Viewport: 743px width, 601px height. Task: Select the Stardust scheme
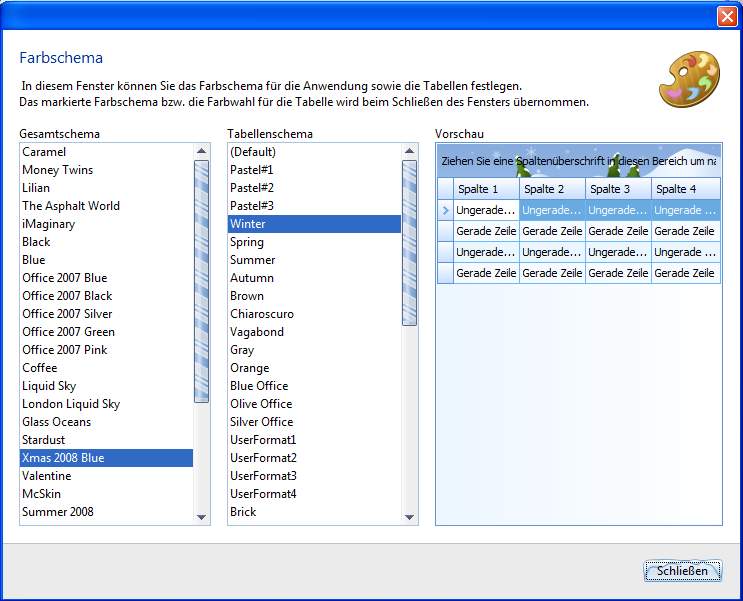pos(107,440)
